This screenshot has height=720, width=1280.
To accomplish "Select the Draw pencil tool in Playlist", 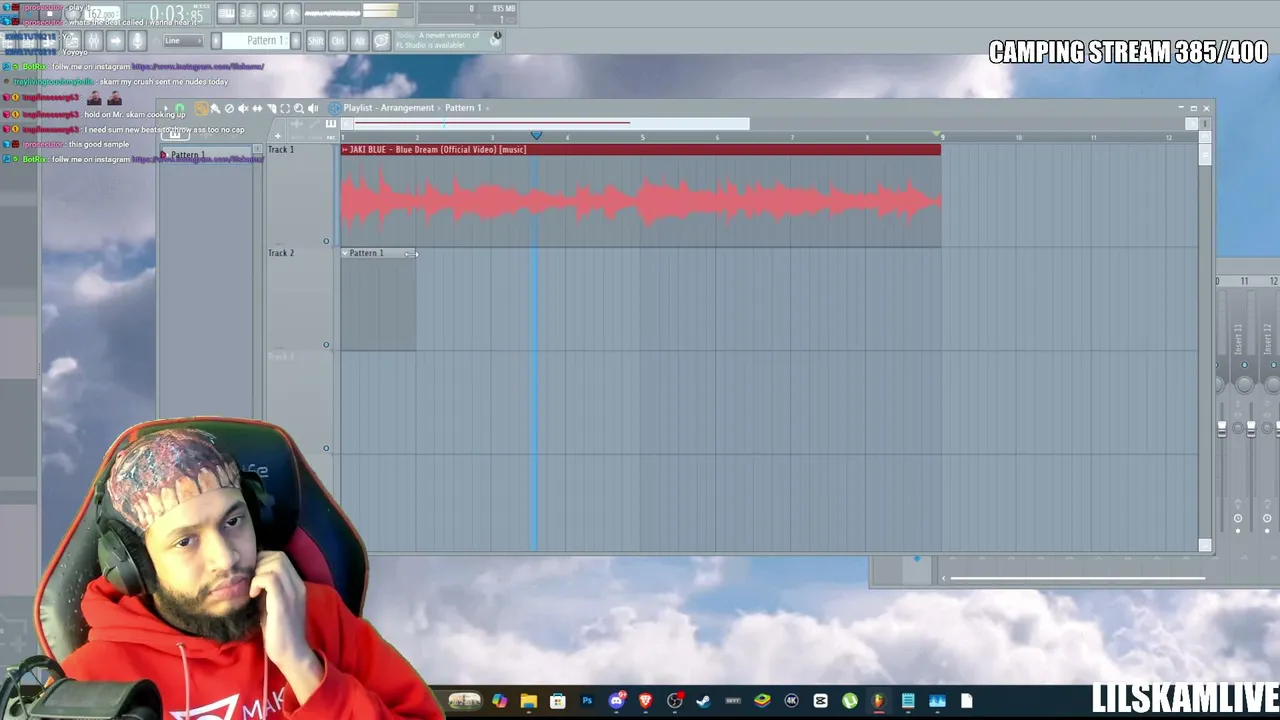I will point(201,108).
